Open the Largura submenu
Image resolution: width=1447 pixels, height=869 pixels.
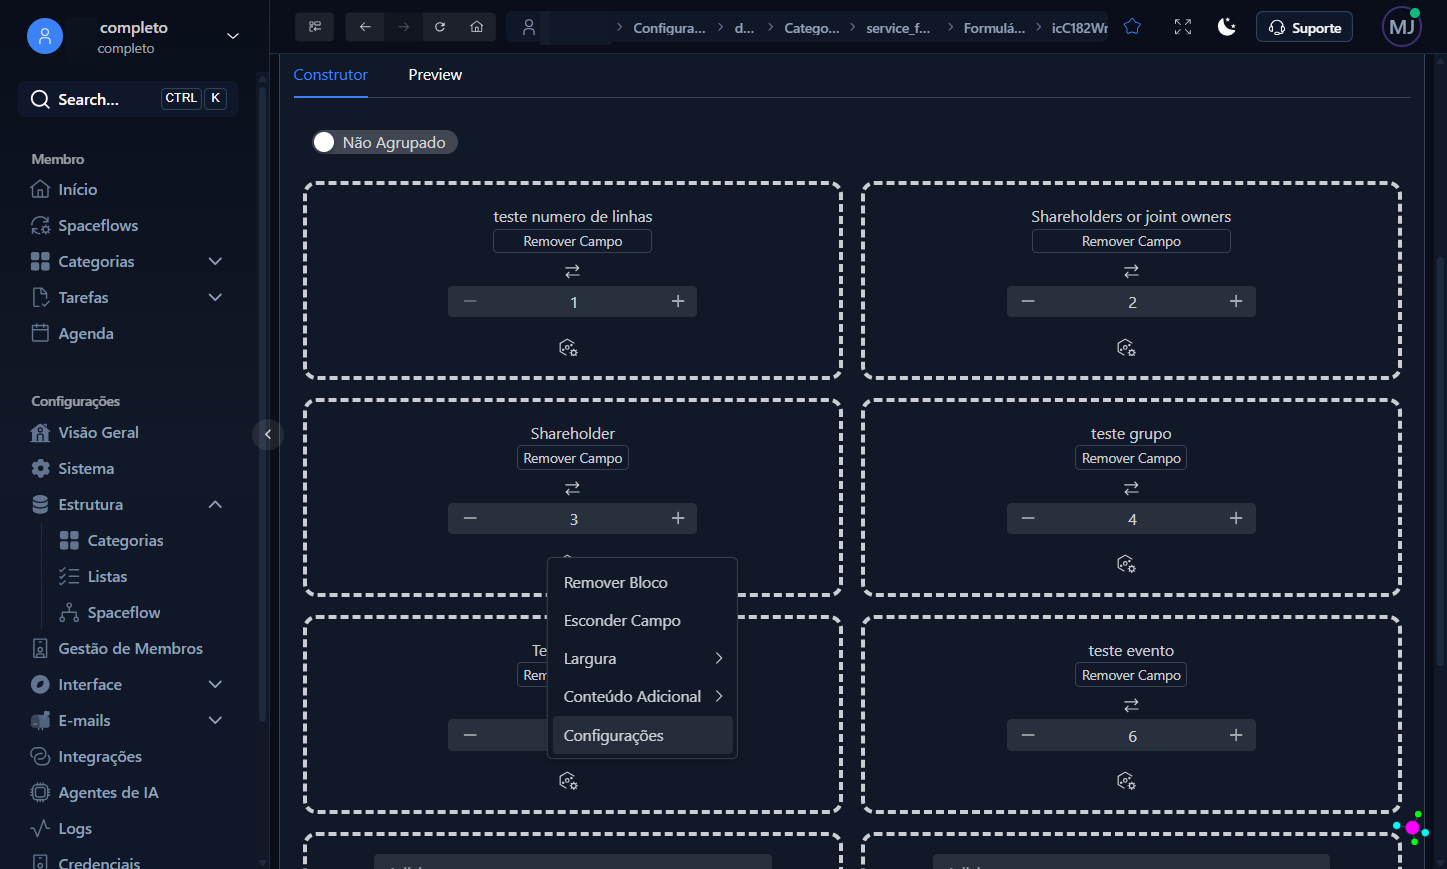click(x=642, y=659)
